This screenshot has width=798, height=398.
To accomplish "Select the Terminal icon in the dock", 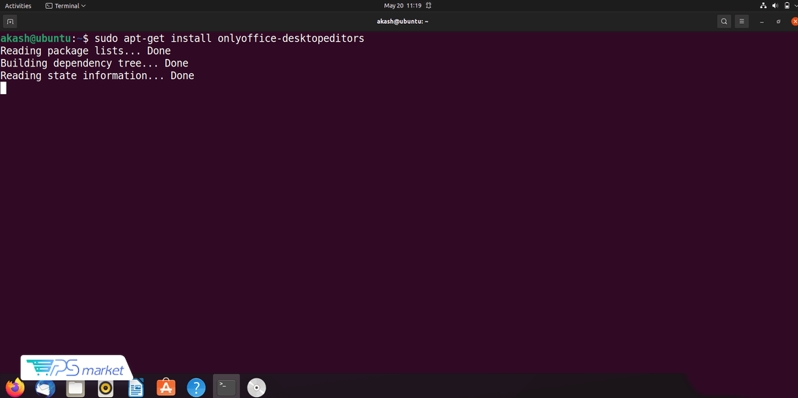I will tap(226, 387).
